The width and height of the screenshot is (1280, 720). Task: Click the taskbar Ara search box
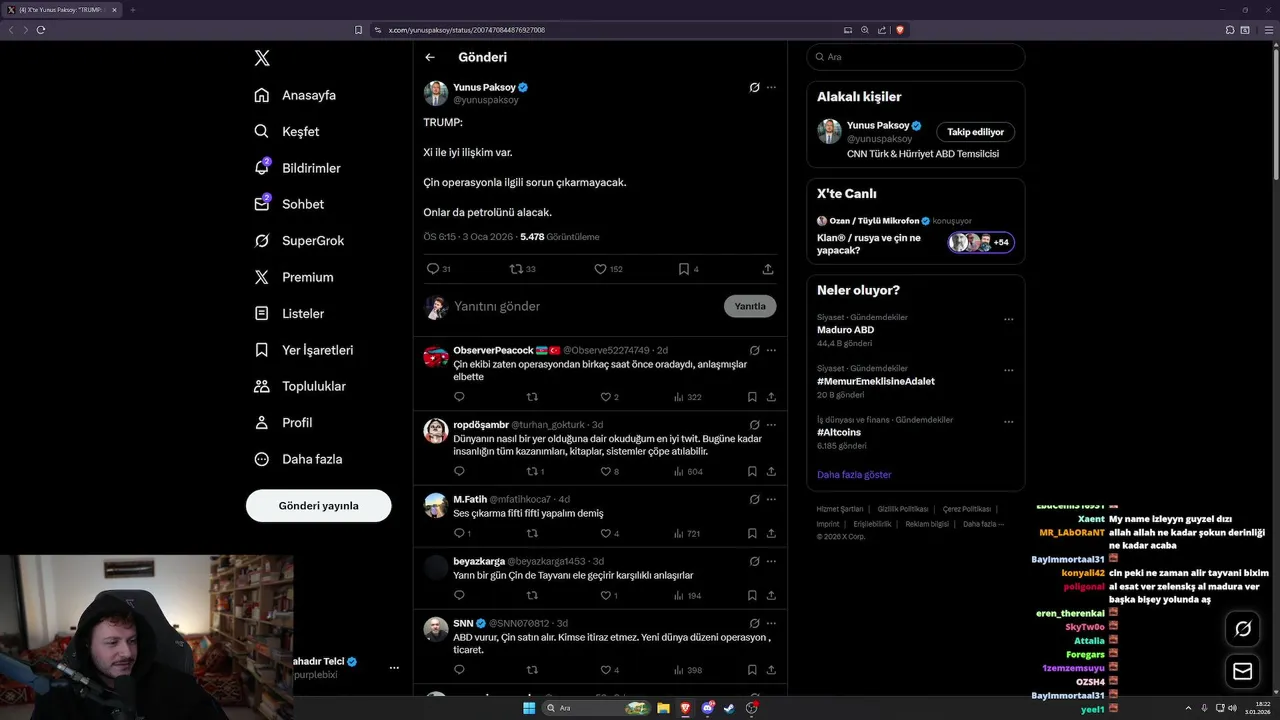pos(599,708)
